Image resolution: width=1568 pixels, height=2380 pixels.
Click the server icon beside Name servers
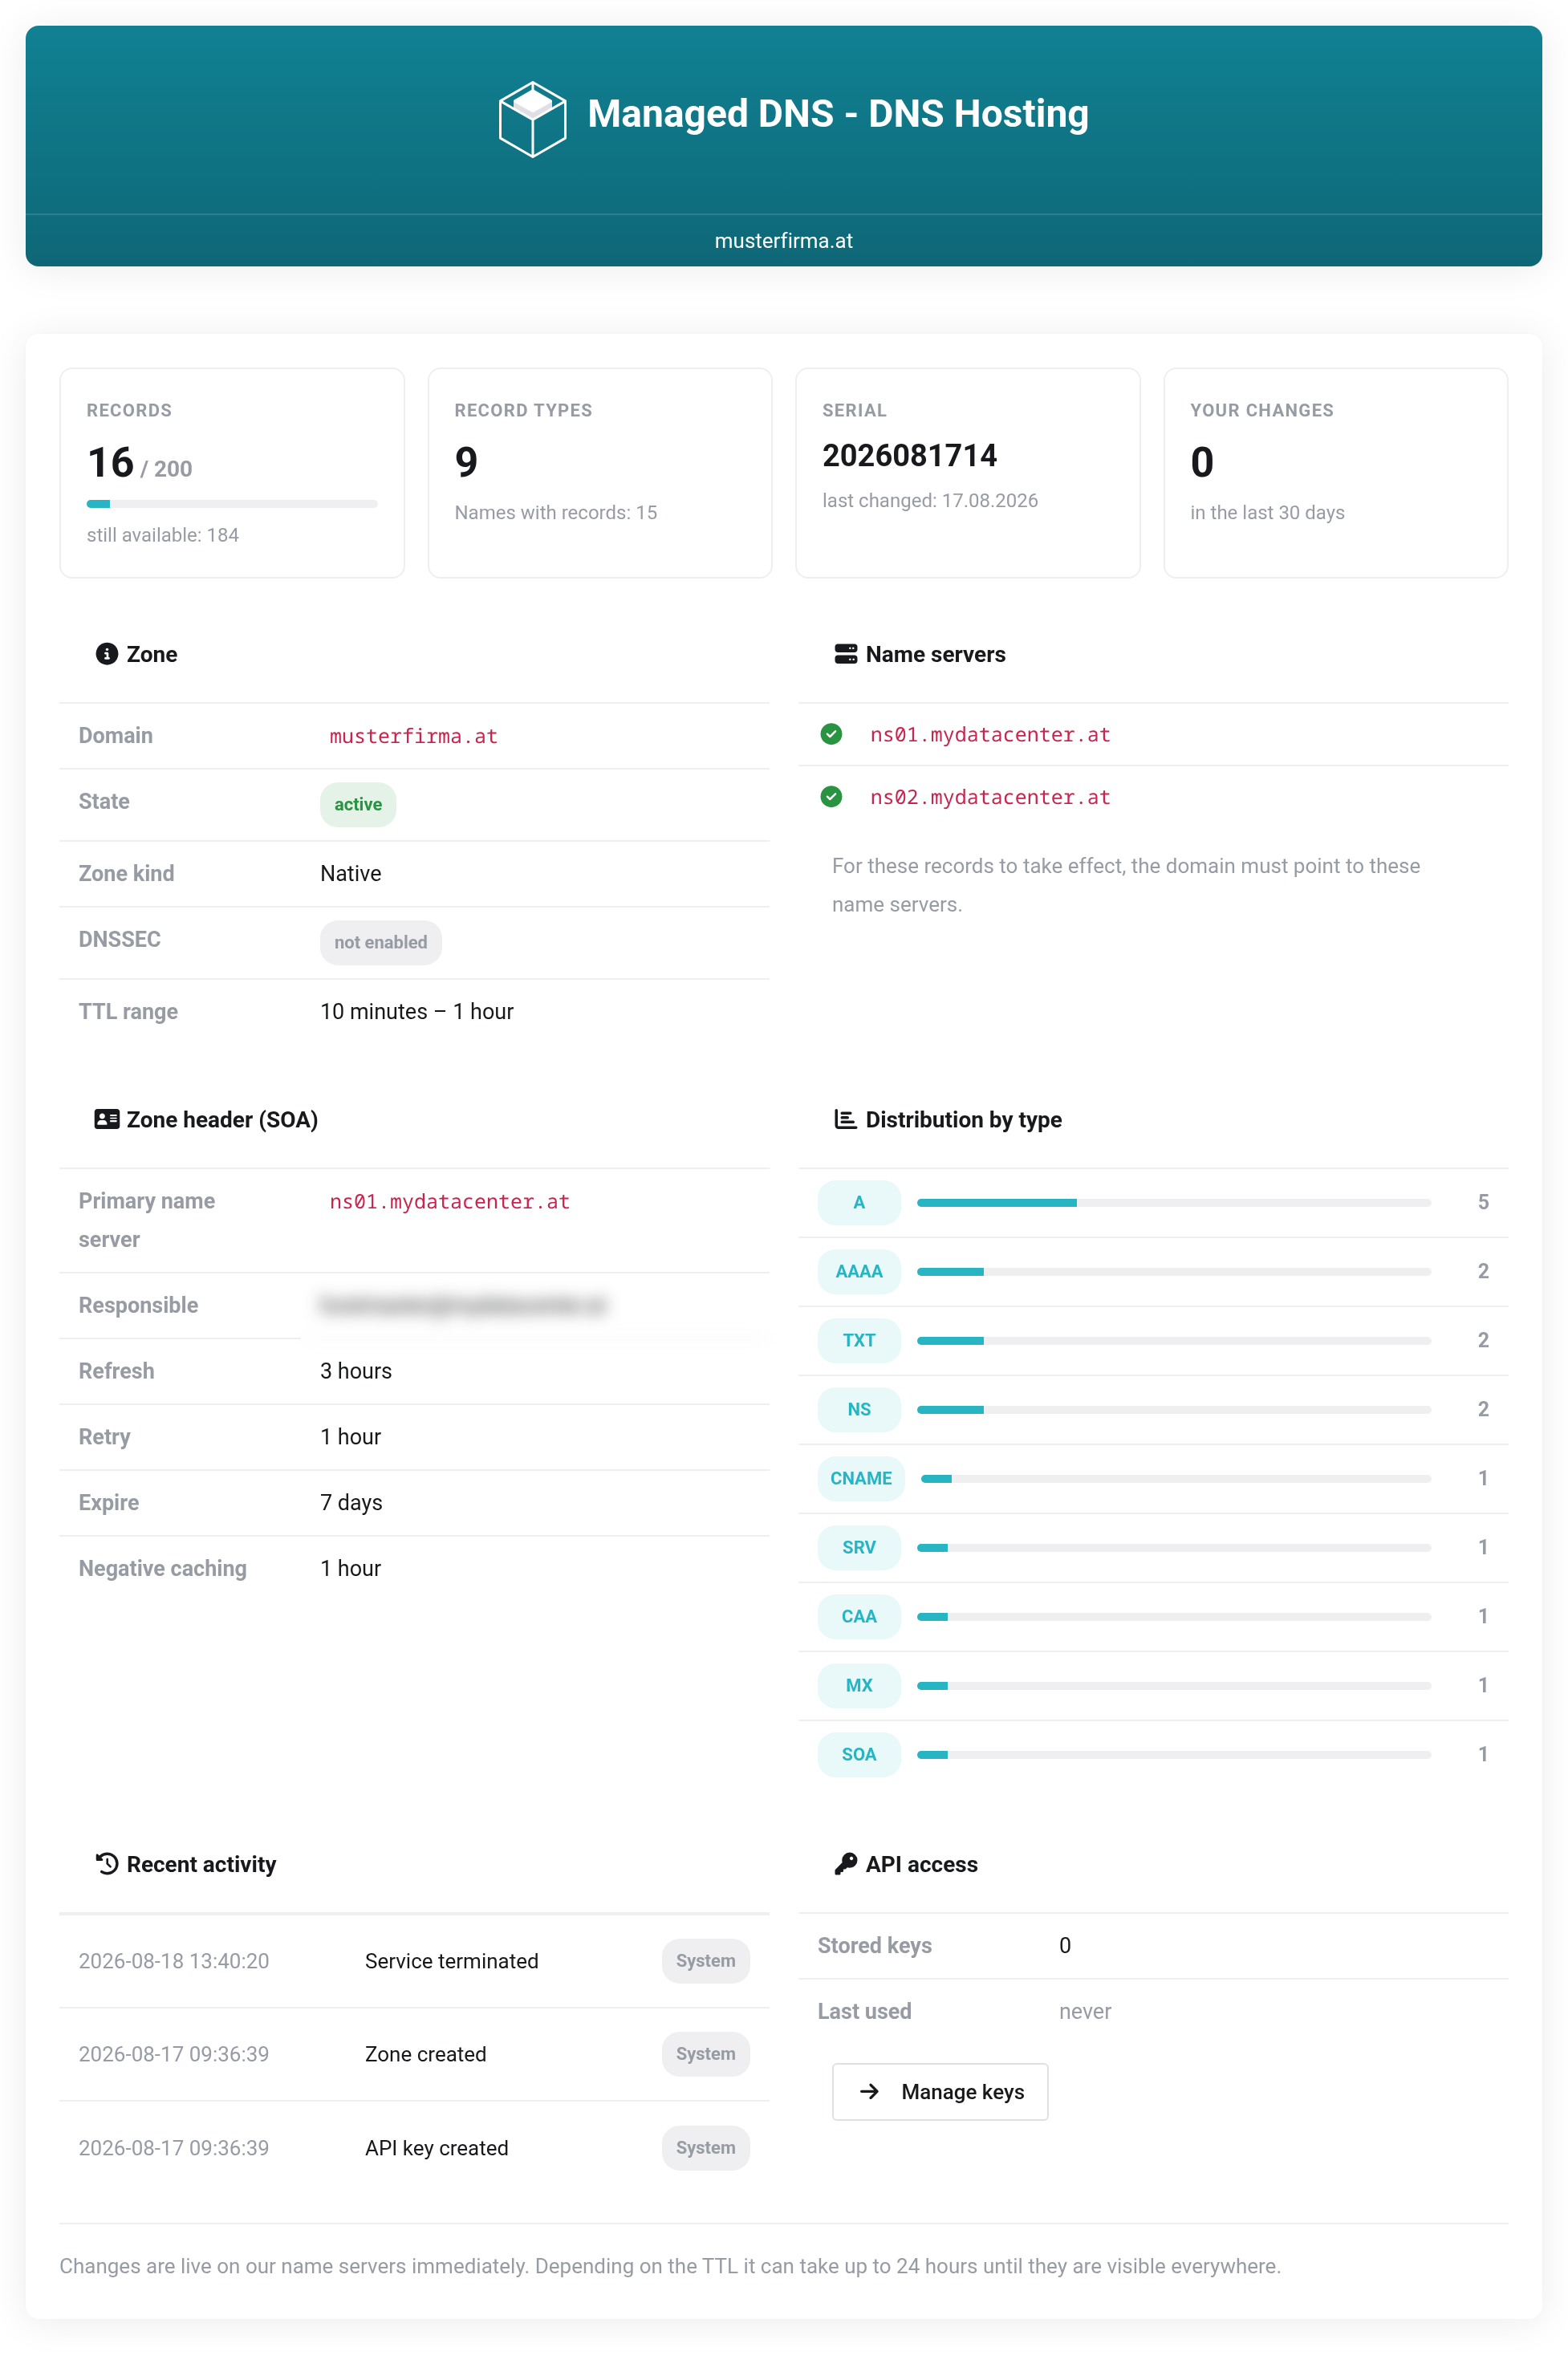click(845, 654)
